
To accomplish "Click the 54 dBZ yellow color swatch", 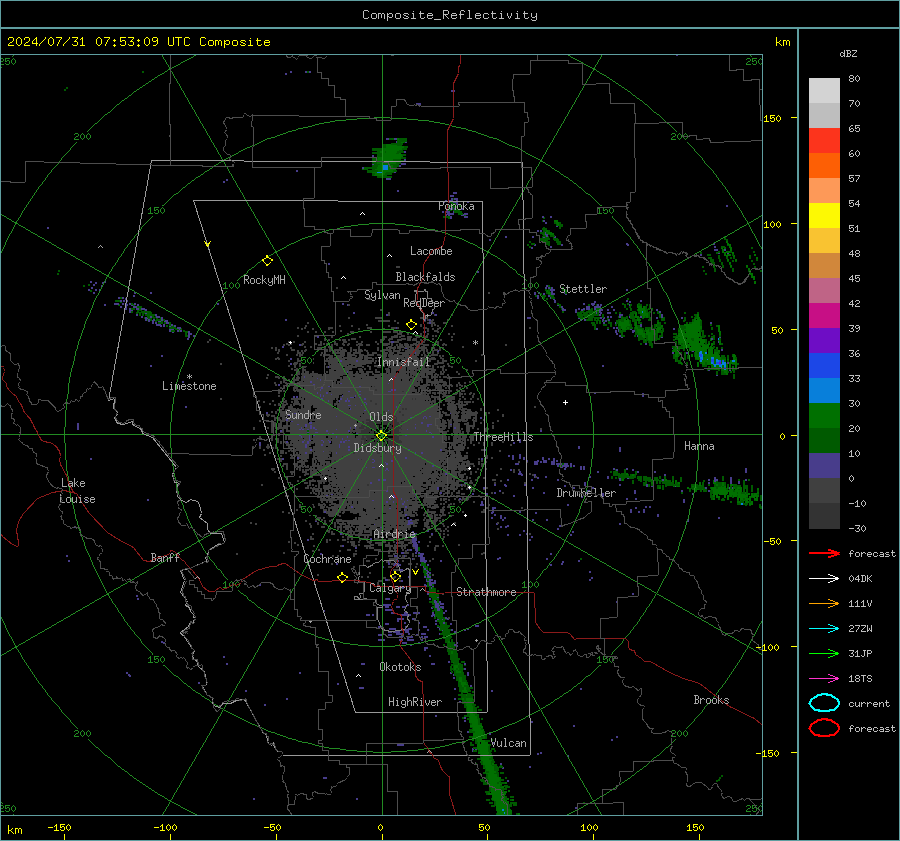I will coord(824,215).
